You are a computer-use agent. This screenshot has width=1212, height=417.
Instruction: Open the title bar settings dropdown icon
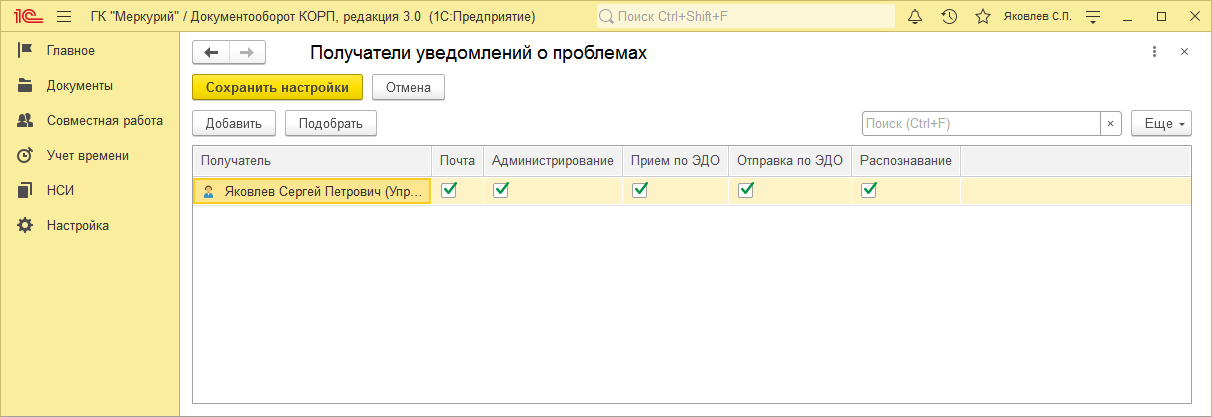tap(1093, 17)
